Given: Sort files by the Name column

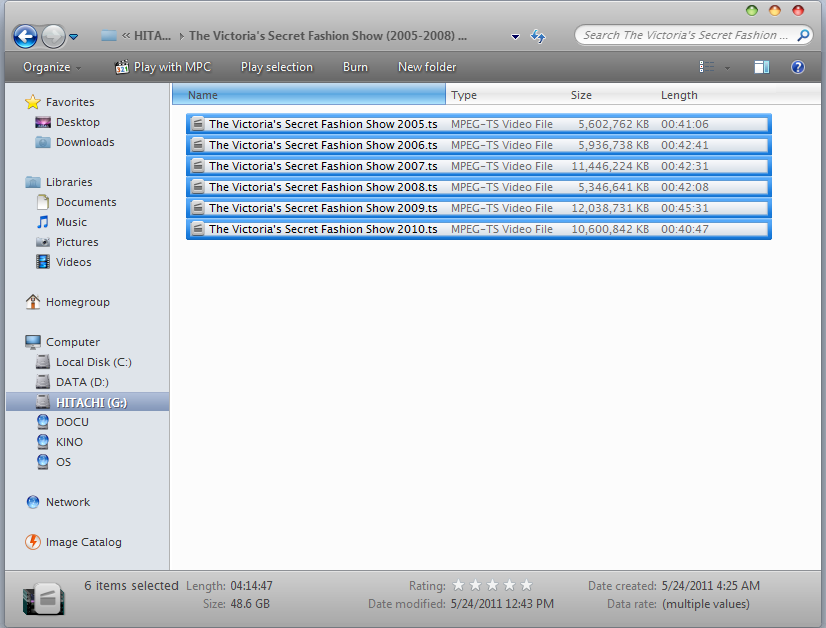Looking at the screenshot, I should click(309, 95).
